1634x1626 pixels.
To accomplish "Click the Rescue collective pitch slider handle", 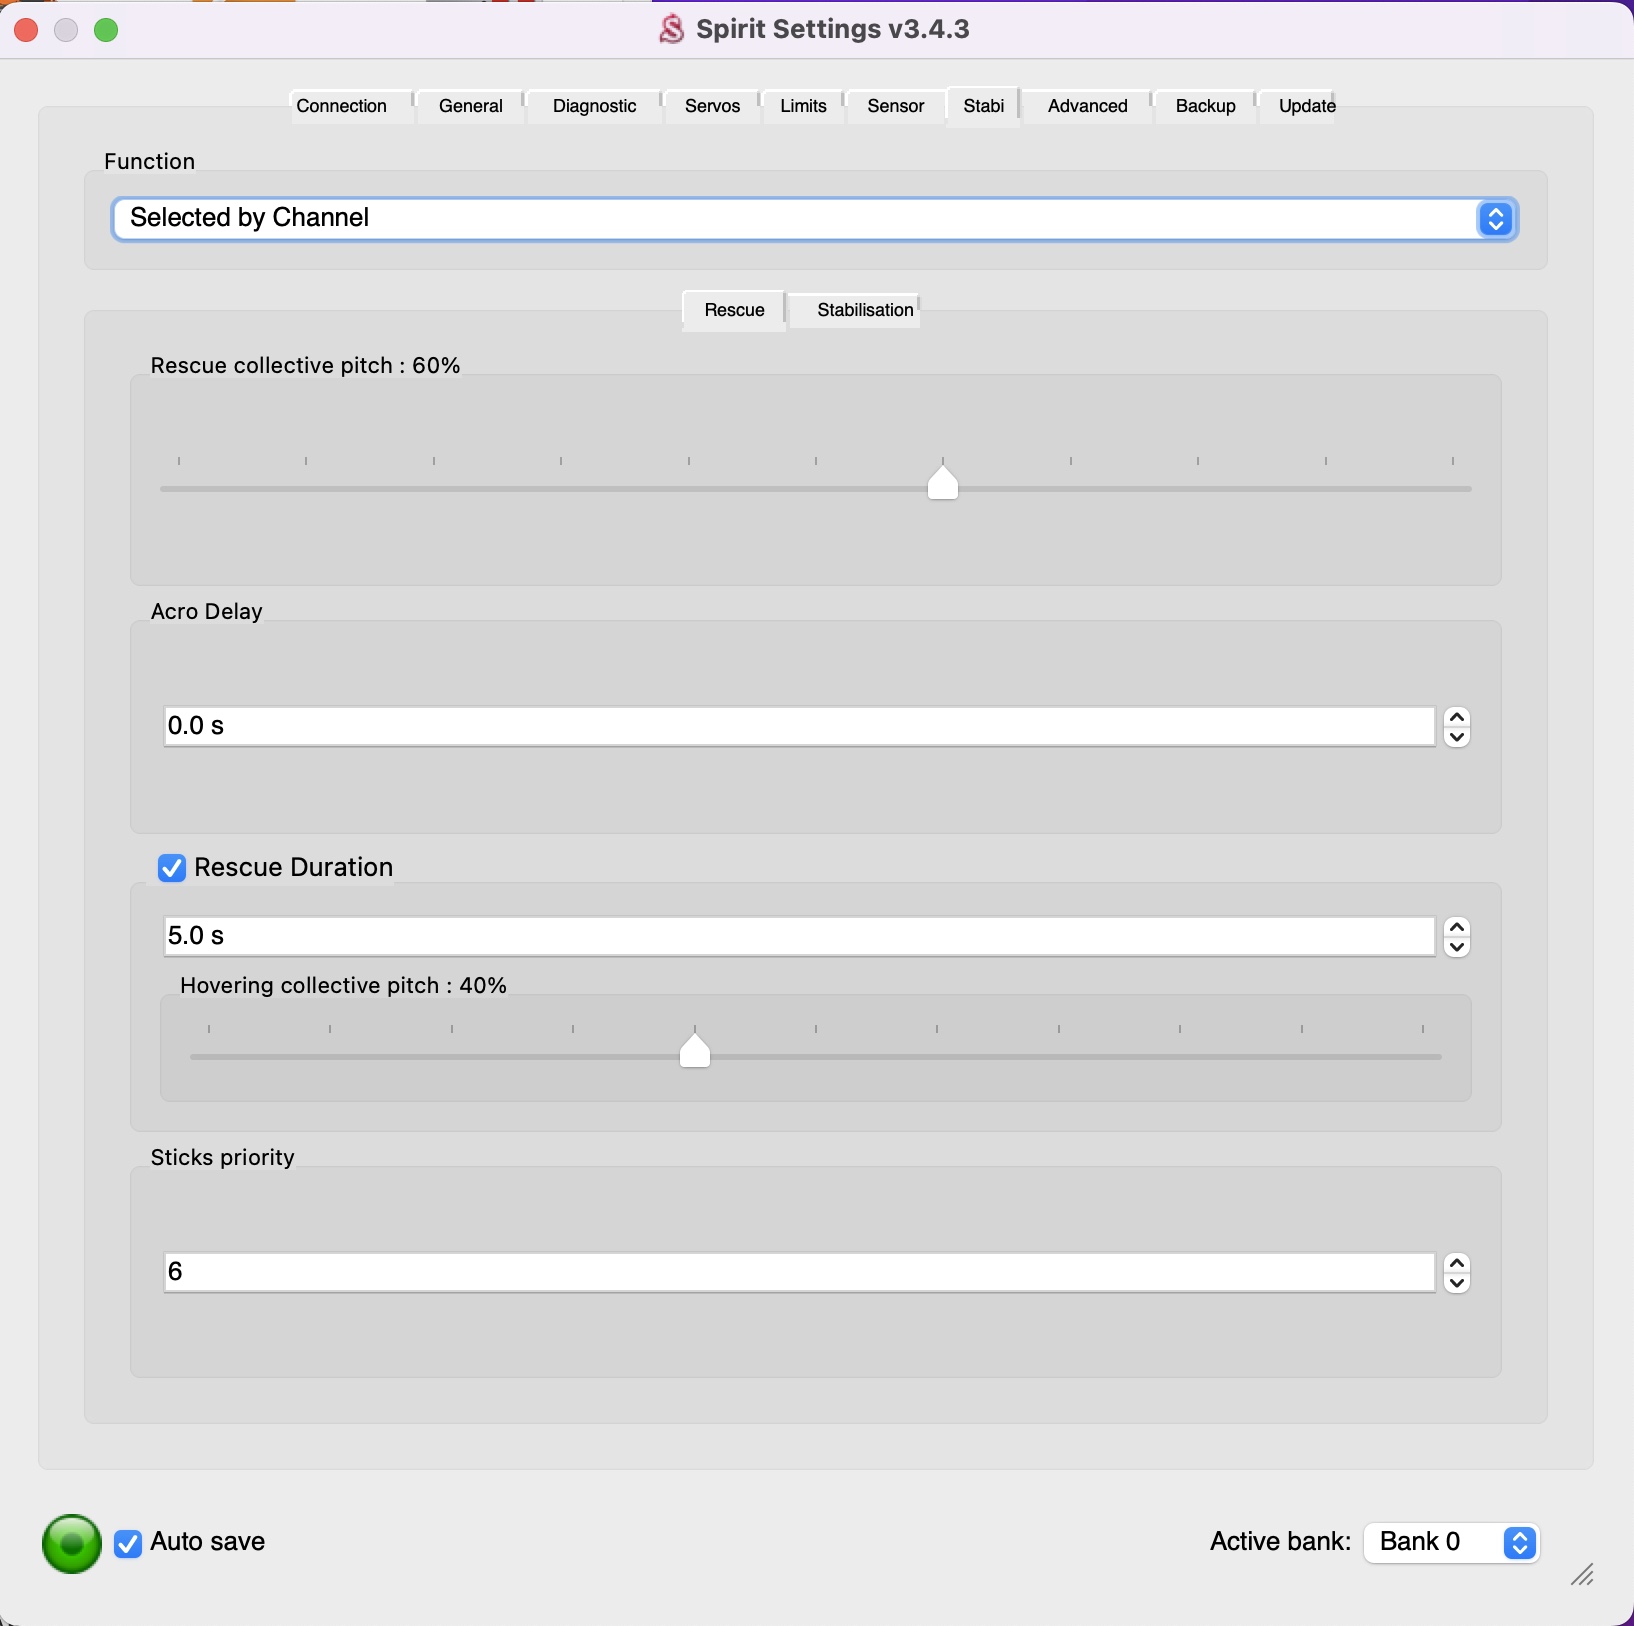I will (x=943, y=483).
